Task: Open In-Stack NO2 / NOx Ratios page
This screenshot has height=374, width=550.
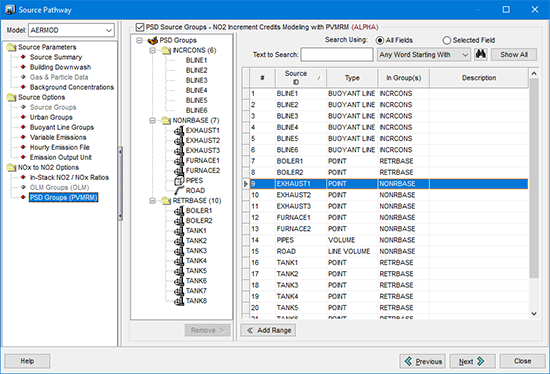Action: click(69, 178)
